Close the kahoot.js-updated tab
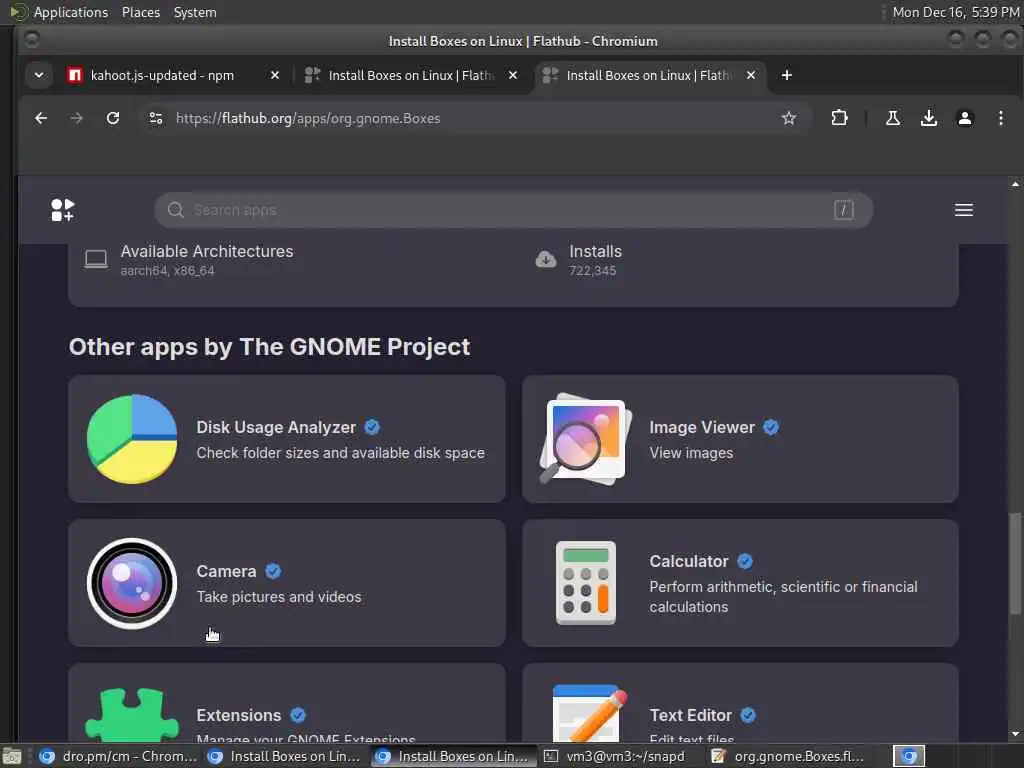 275,75
